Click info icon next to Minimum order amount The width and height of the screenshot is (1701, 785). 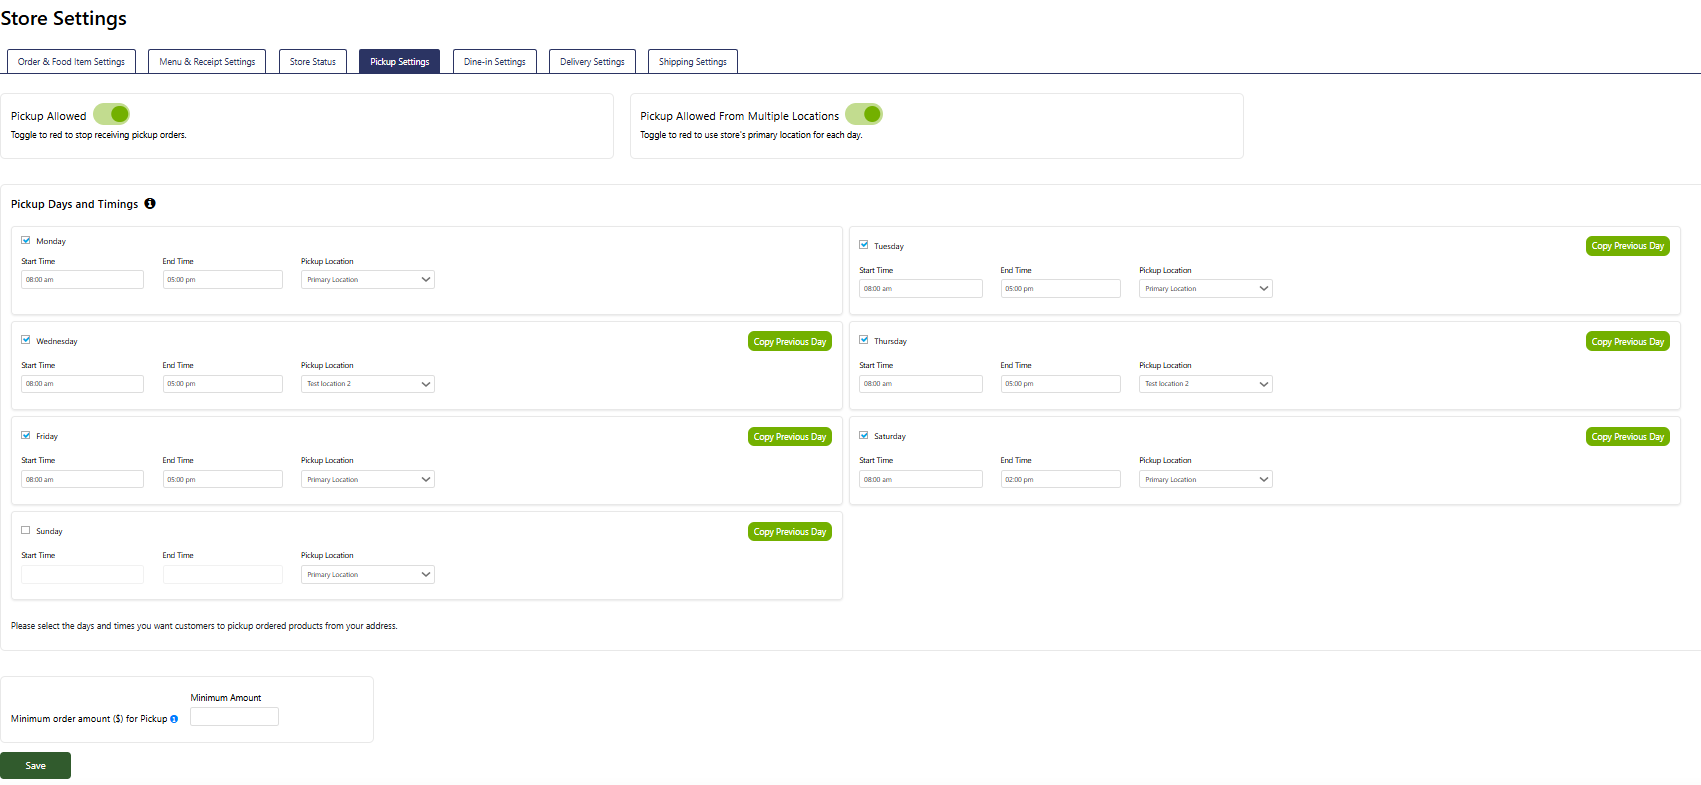(174, 719)
